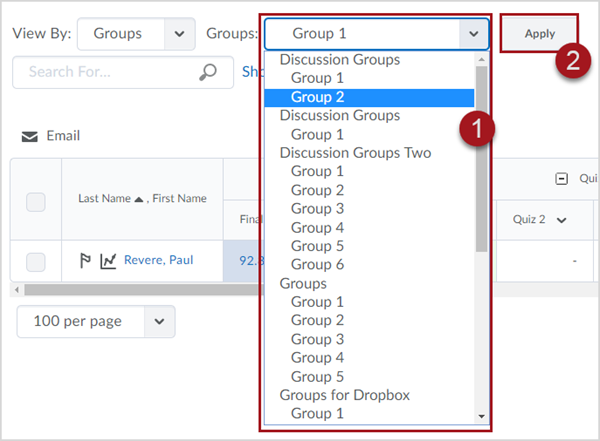Click the sort arrow next to Last Name
This screenshot has height=441, width=600.
pyautogui.click(x=139, y=199)
